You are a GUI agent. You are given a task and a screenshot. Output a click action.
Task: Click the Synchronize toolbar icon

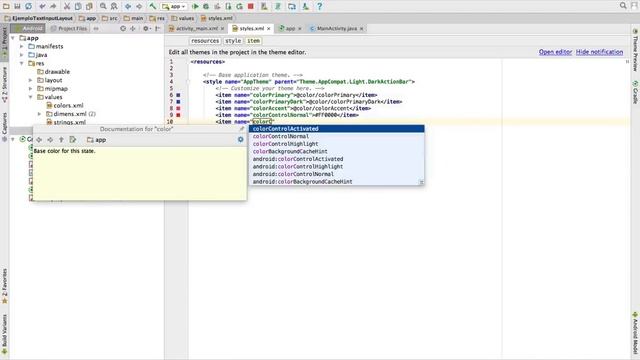pos(29,6)
